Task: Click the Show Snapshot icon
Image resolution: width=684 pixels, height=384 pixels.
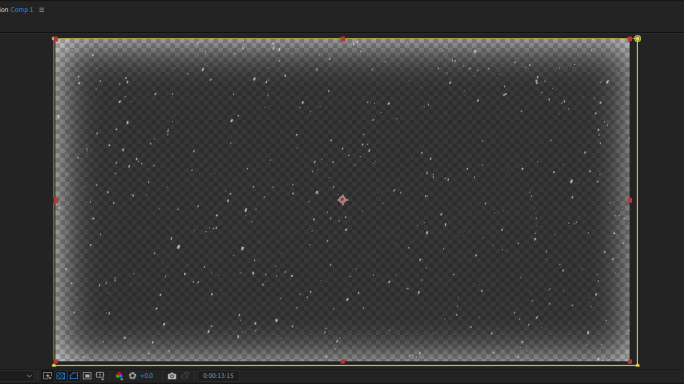Action: point(185,376)
